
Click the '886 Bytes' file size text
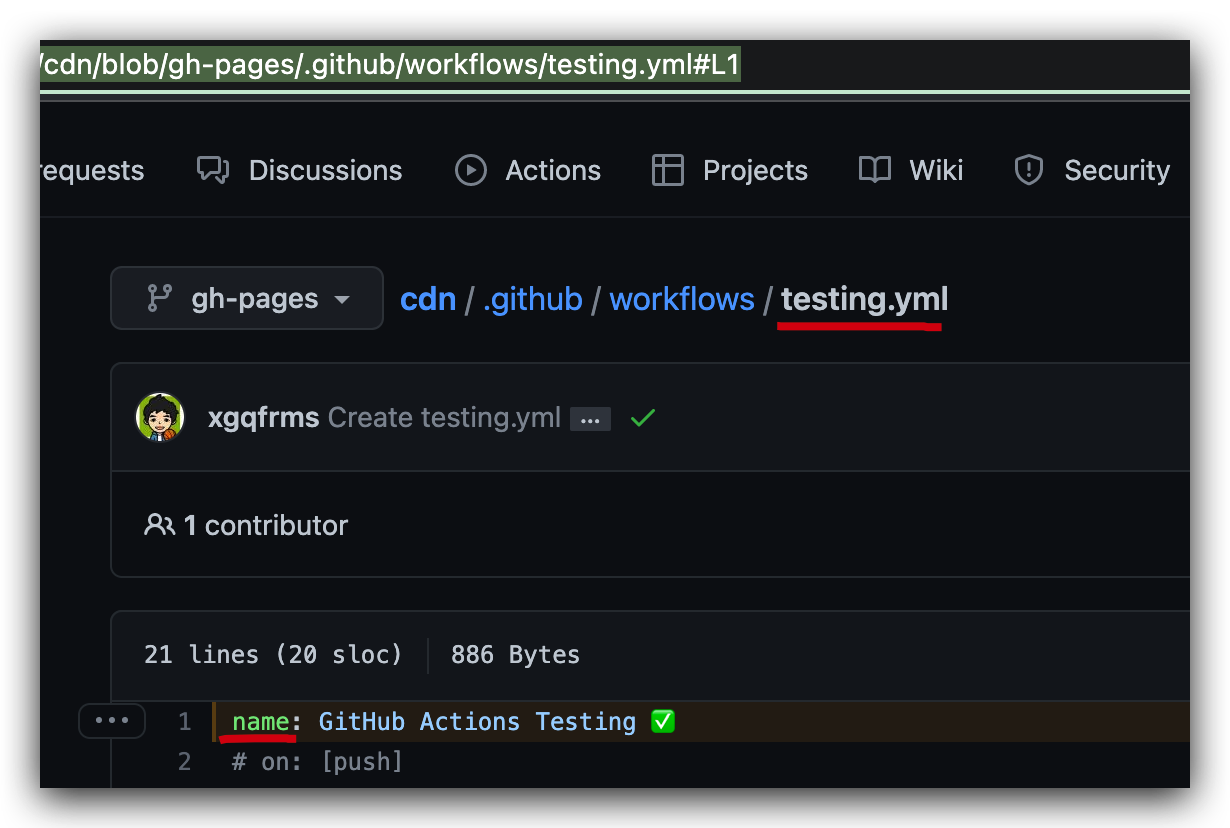515,655
